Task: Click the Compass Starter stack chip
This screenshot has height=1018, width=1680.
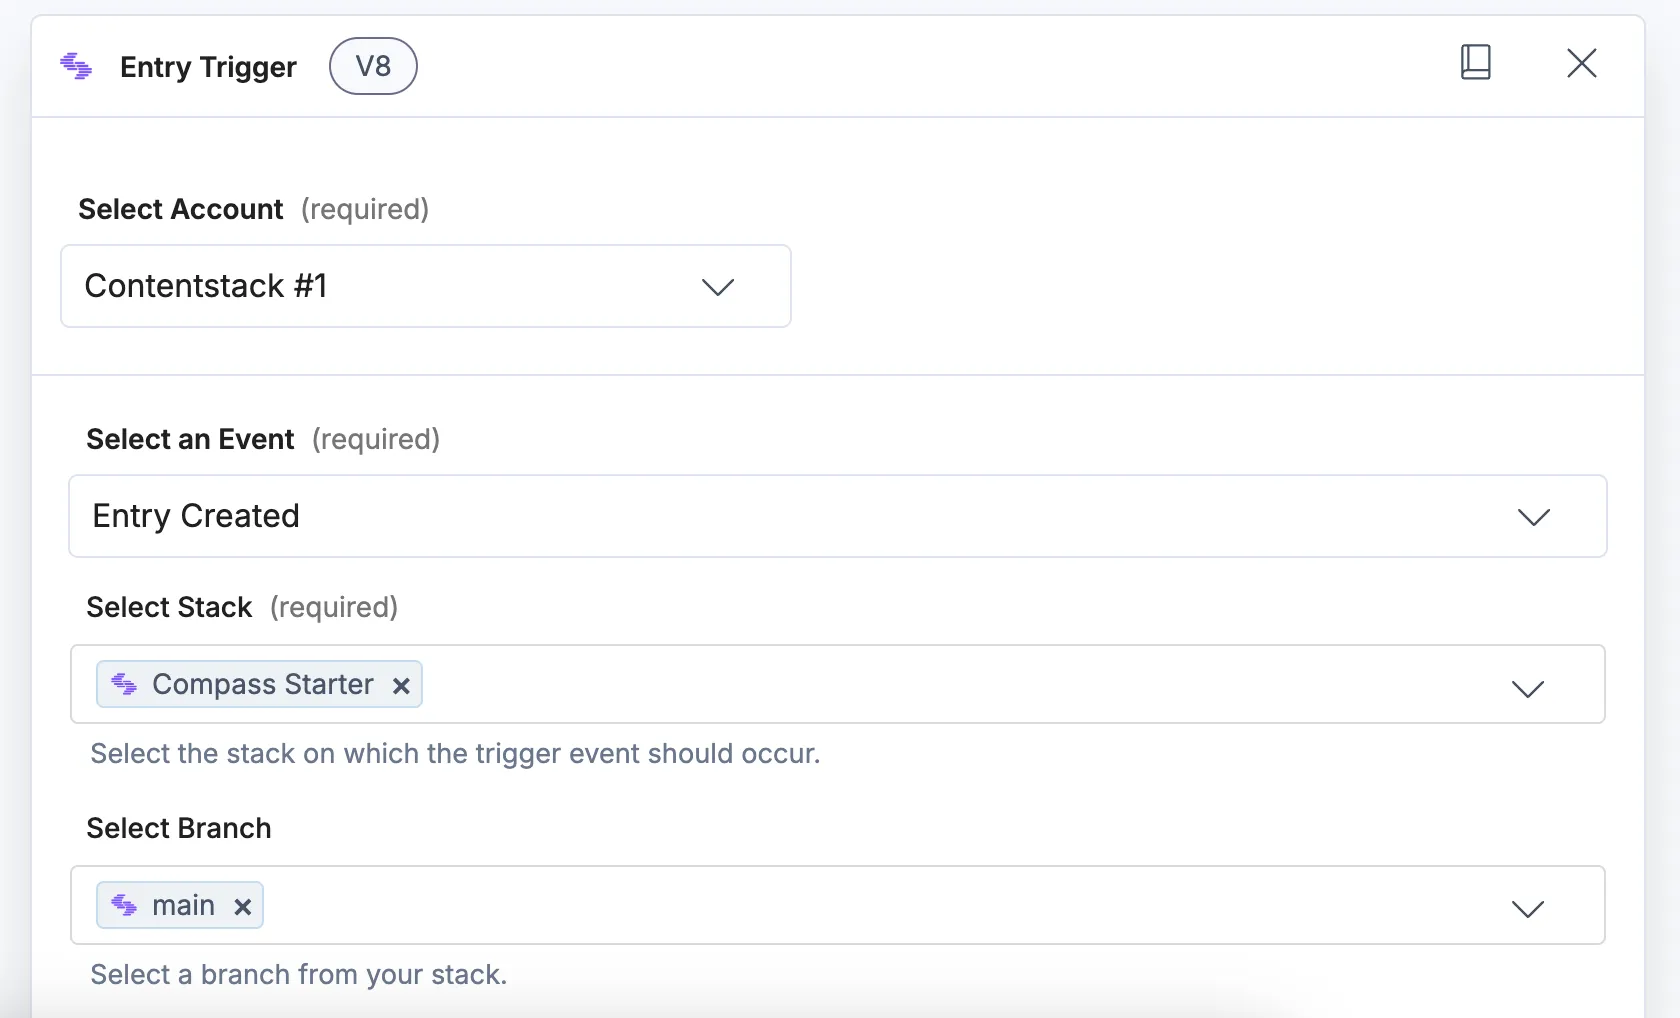Action: (x=259, y=684)
